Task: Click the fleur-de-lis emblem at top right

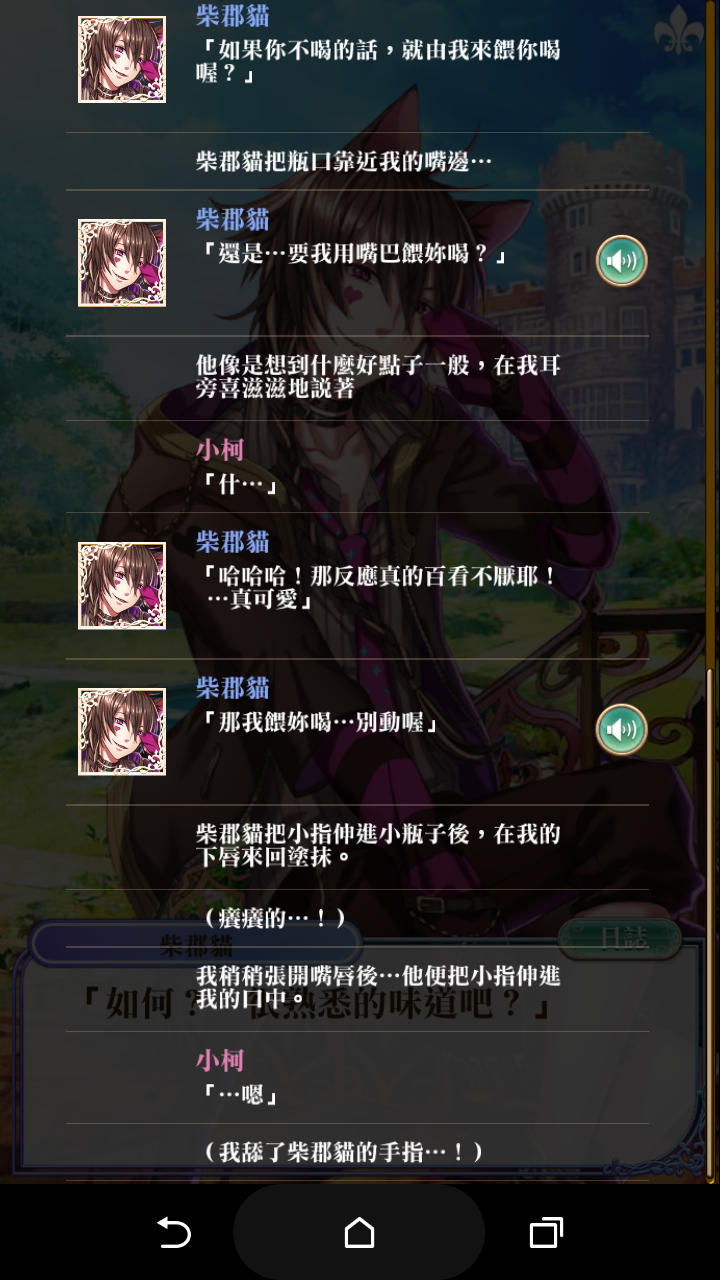Action: (x=679, y=30)
